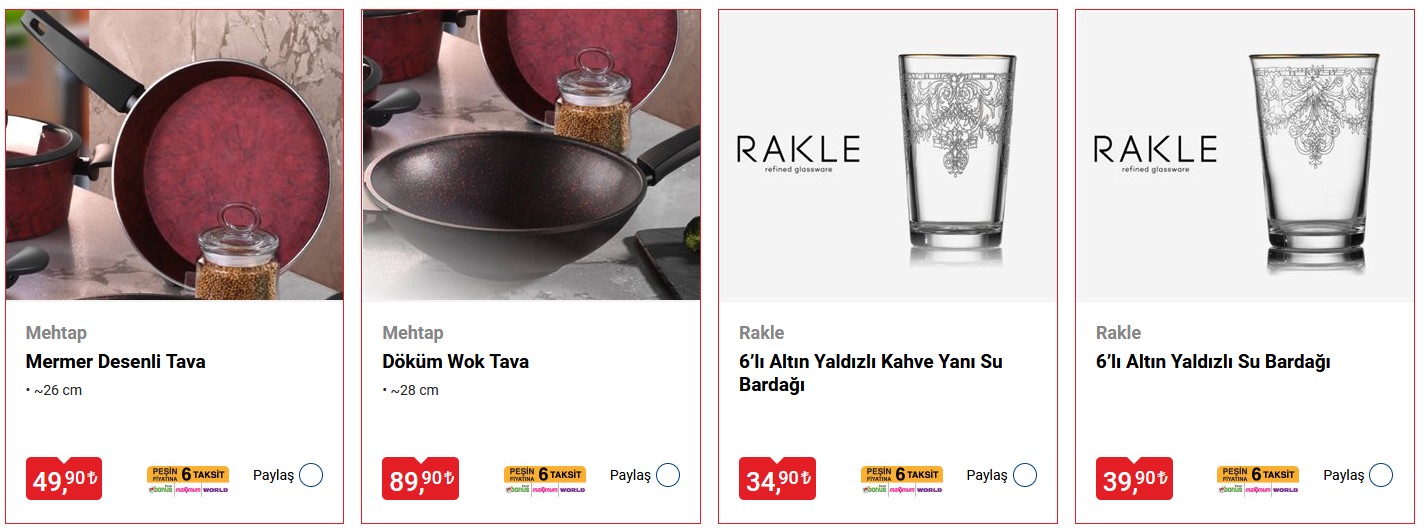1424x528 pixels.
Task: Click the share circle on Kahve Yanı Su Bardağı card
Action: coord(1025,475)
